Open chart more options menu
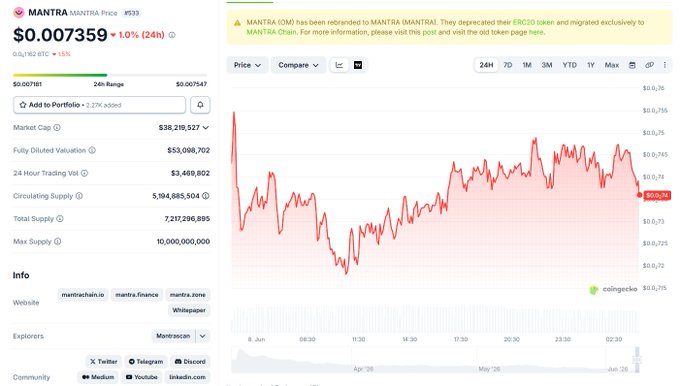Viewport: 680px width, 386px height. (665, 65)
